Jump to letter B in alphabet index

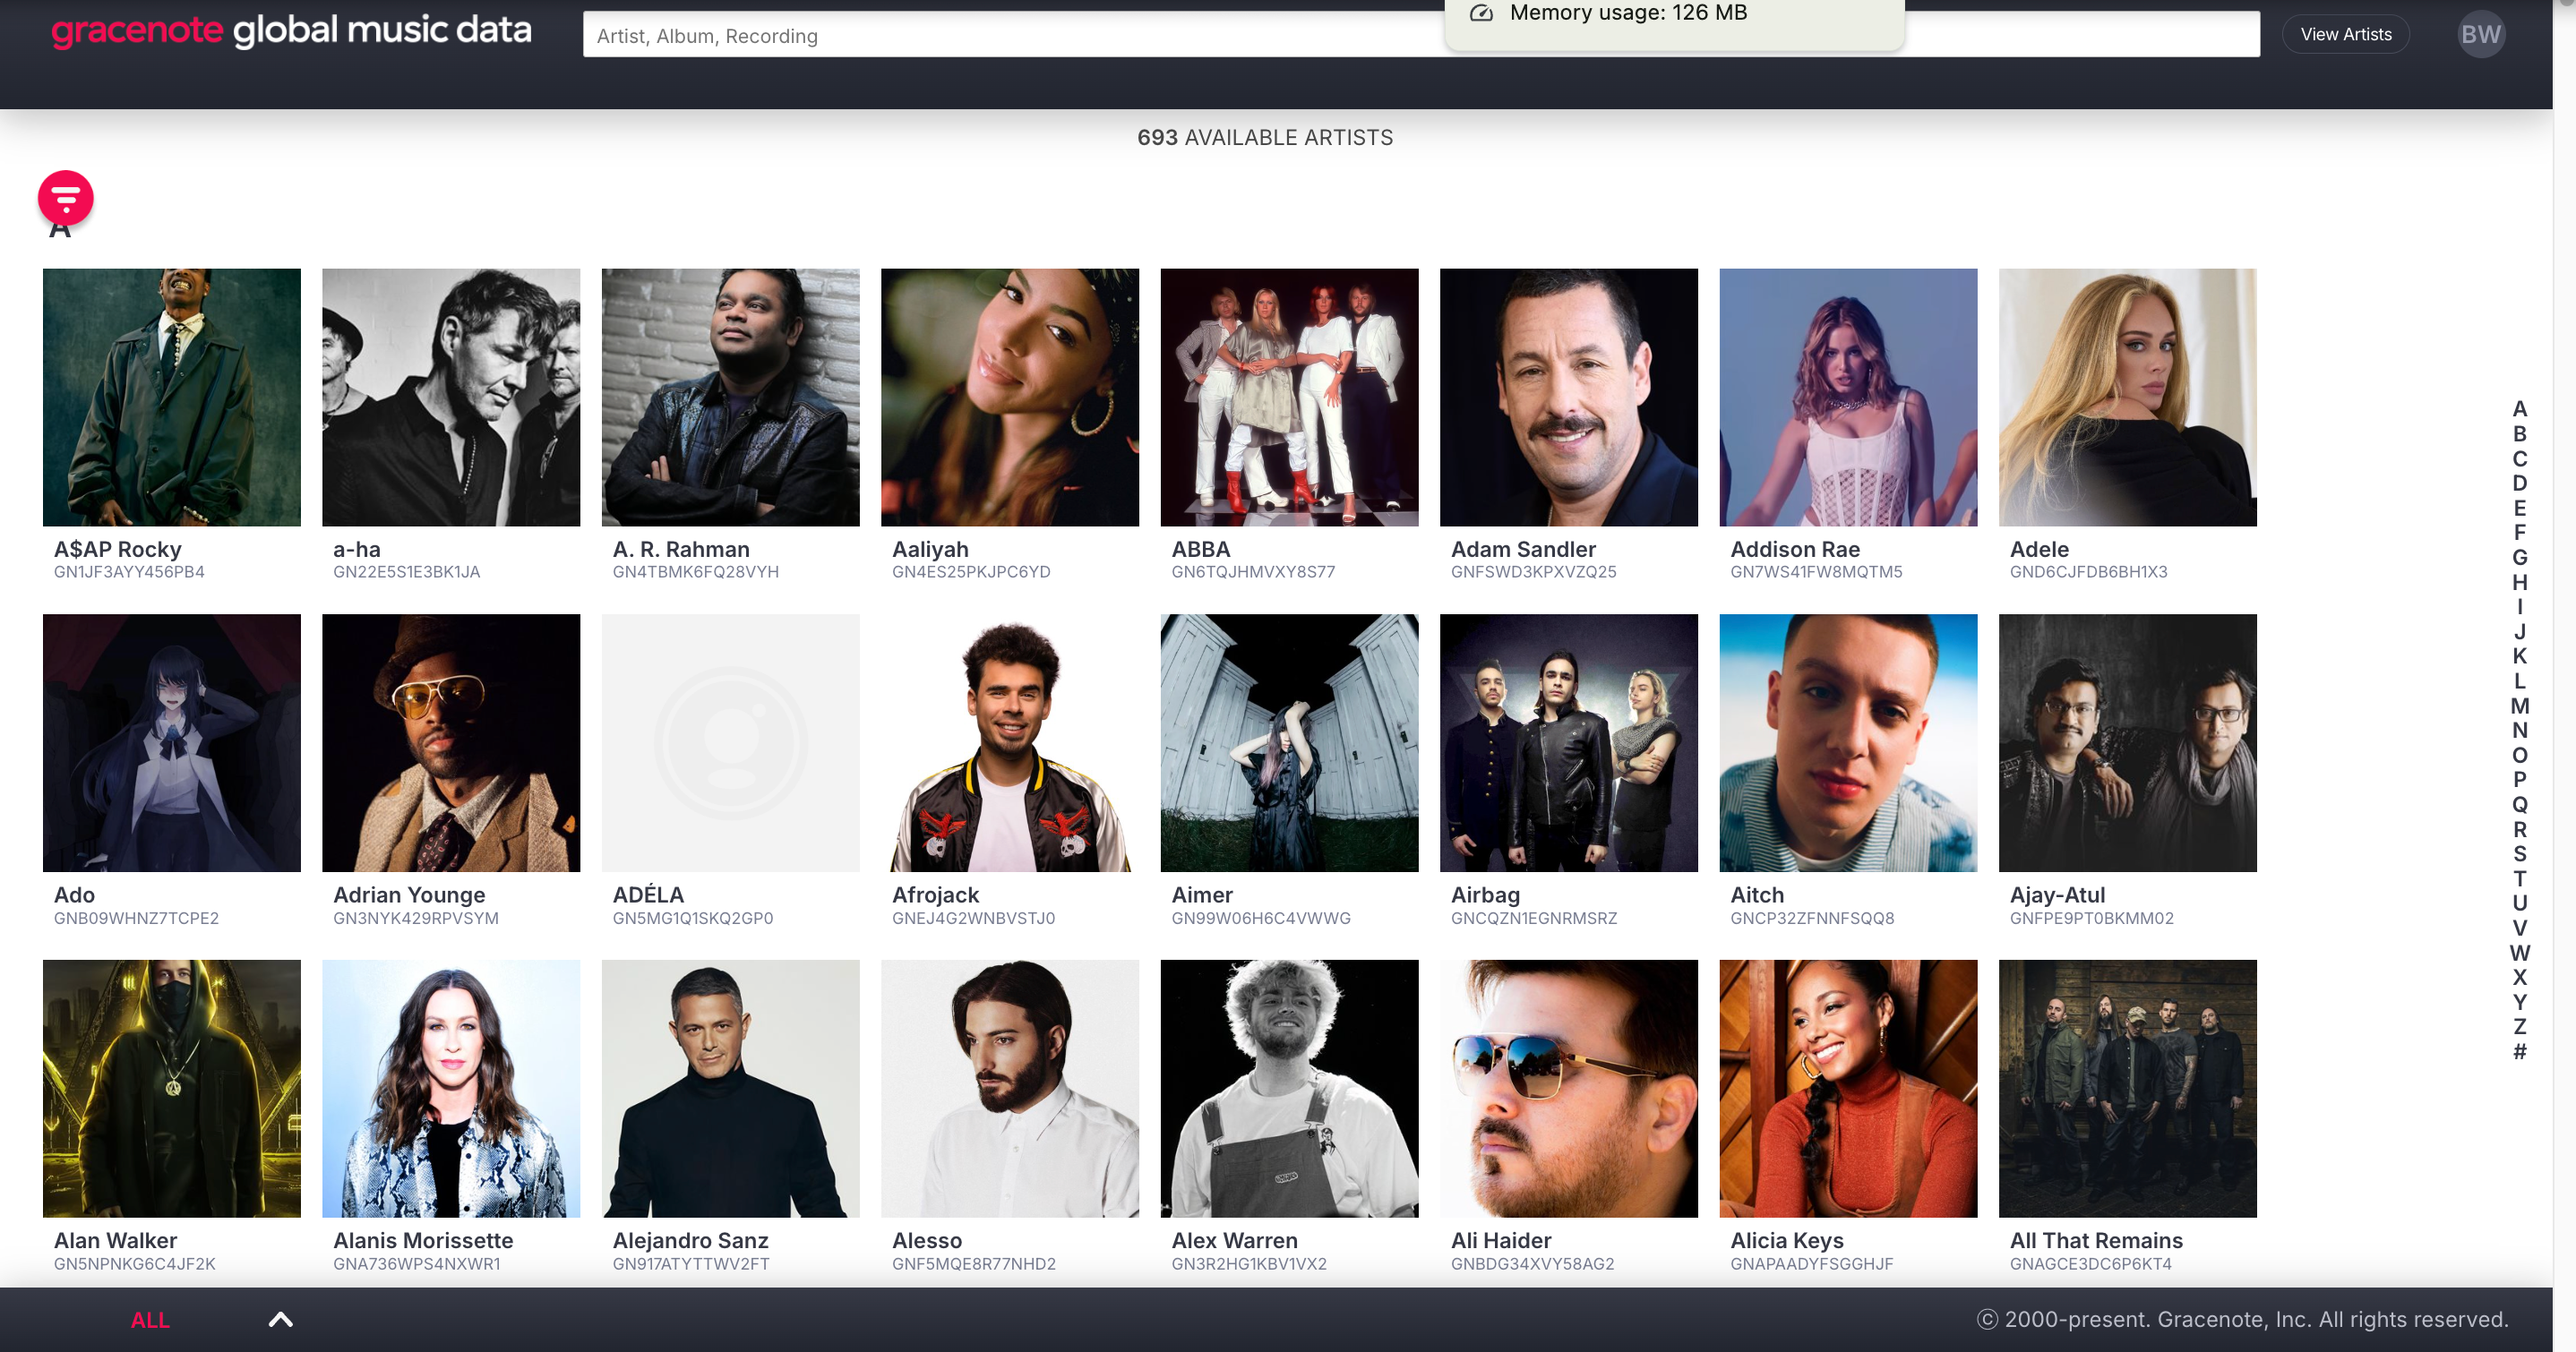pos(2519,434)
